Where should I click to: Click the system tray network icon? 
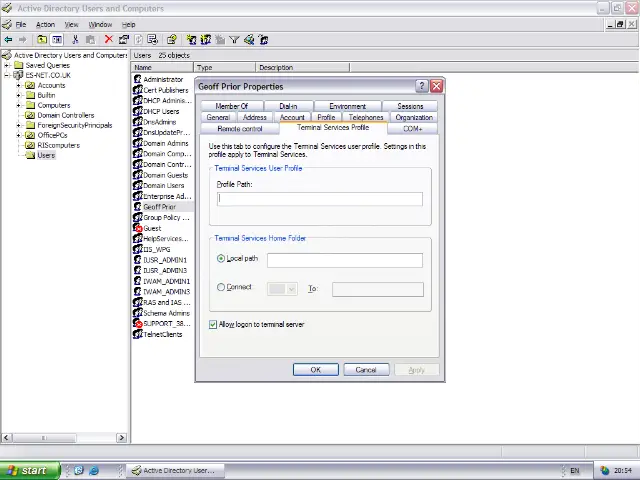[605, 471]
